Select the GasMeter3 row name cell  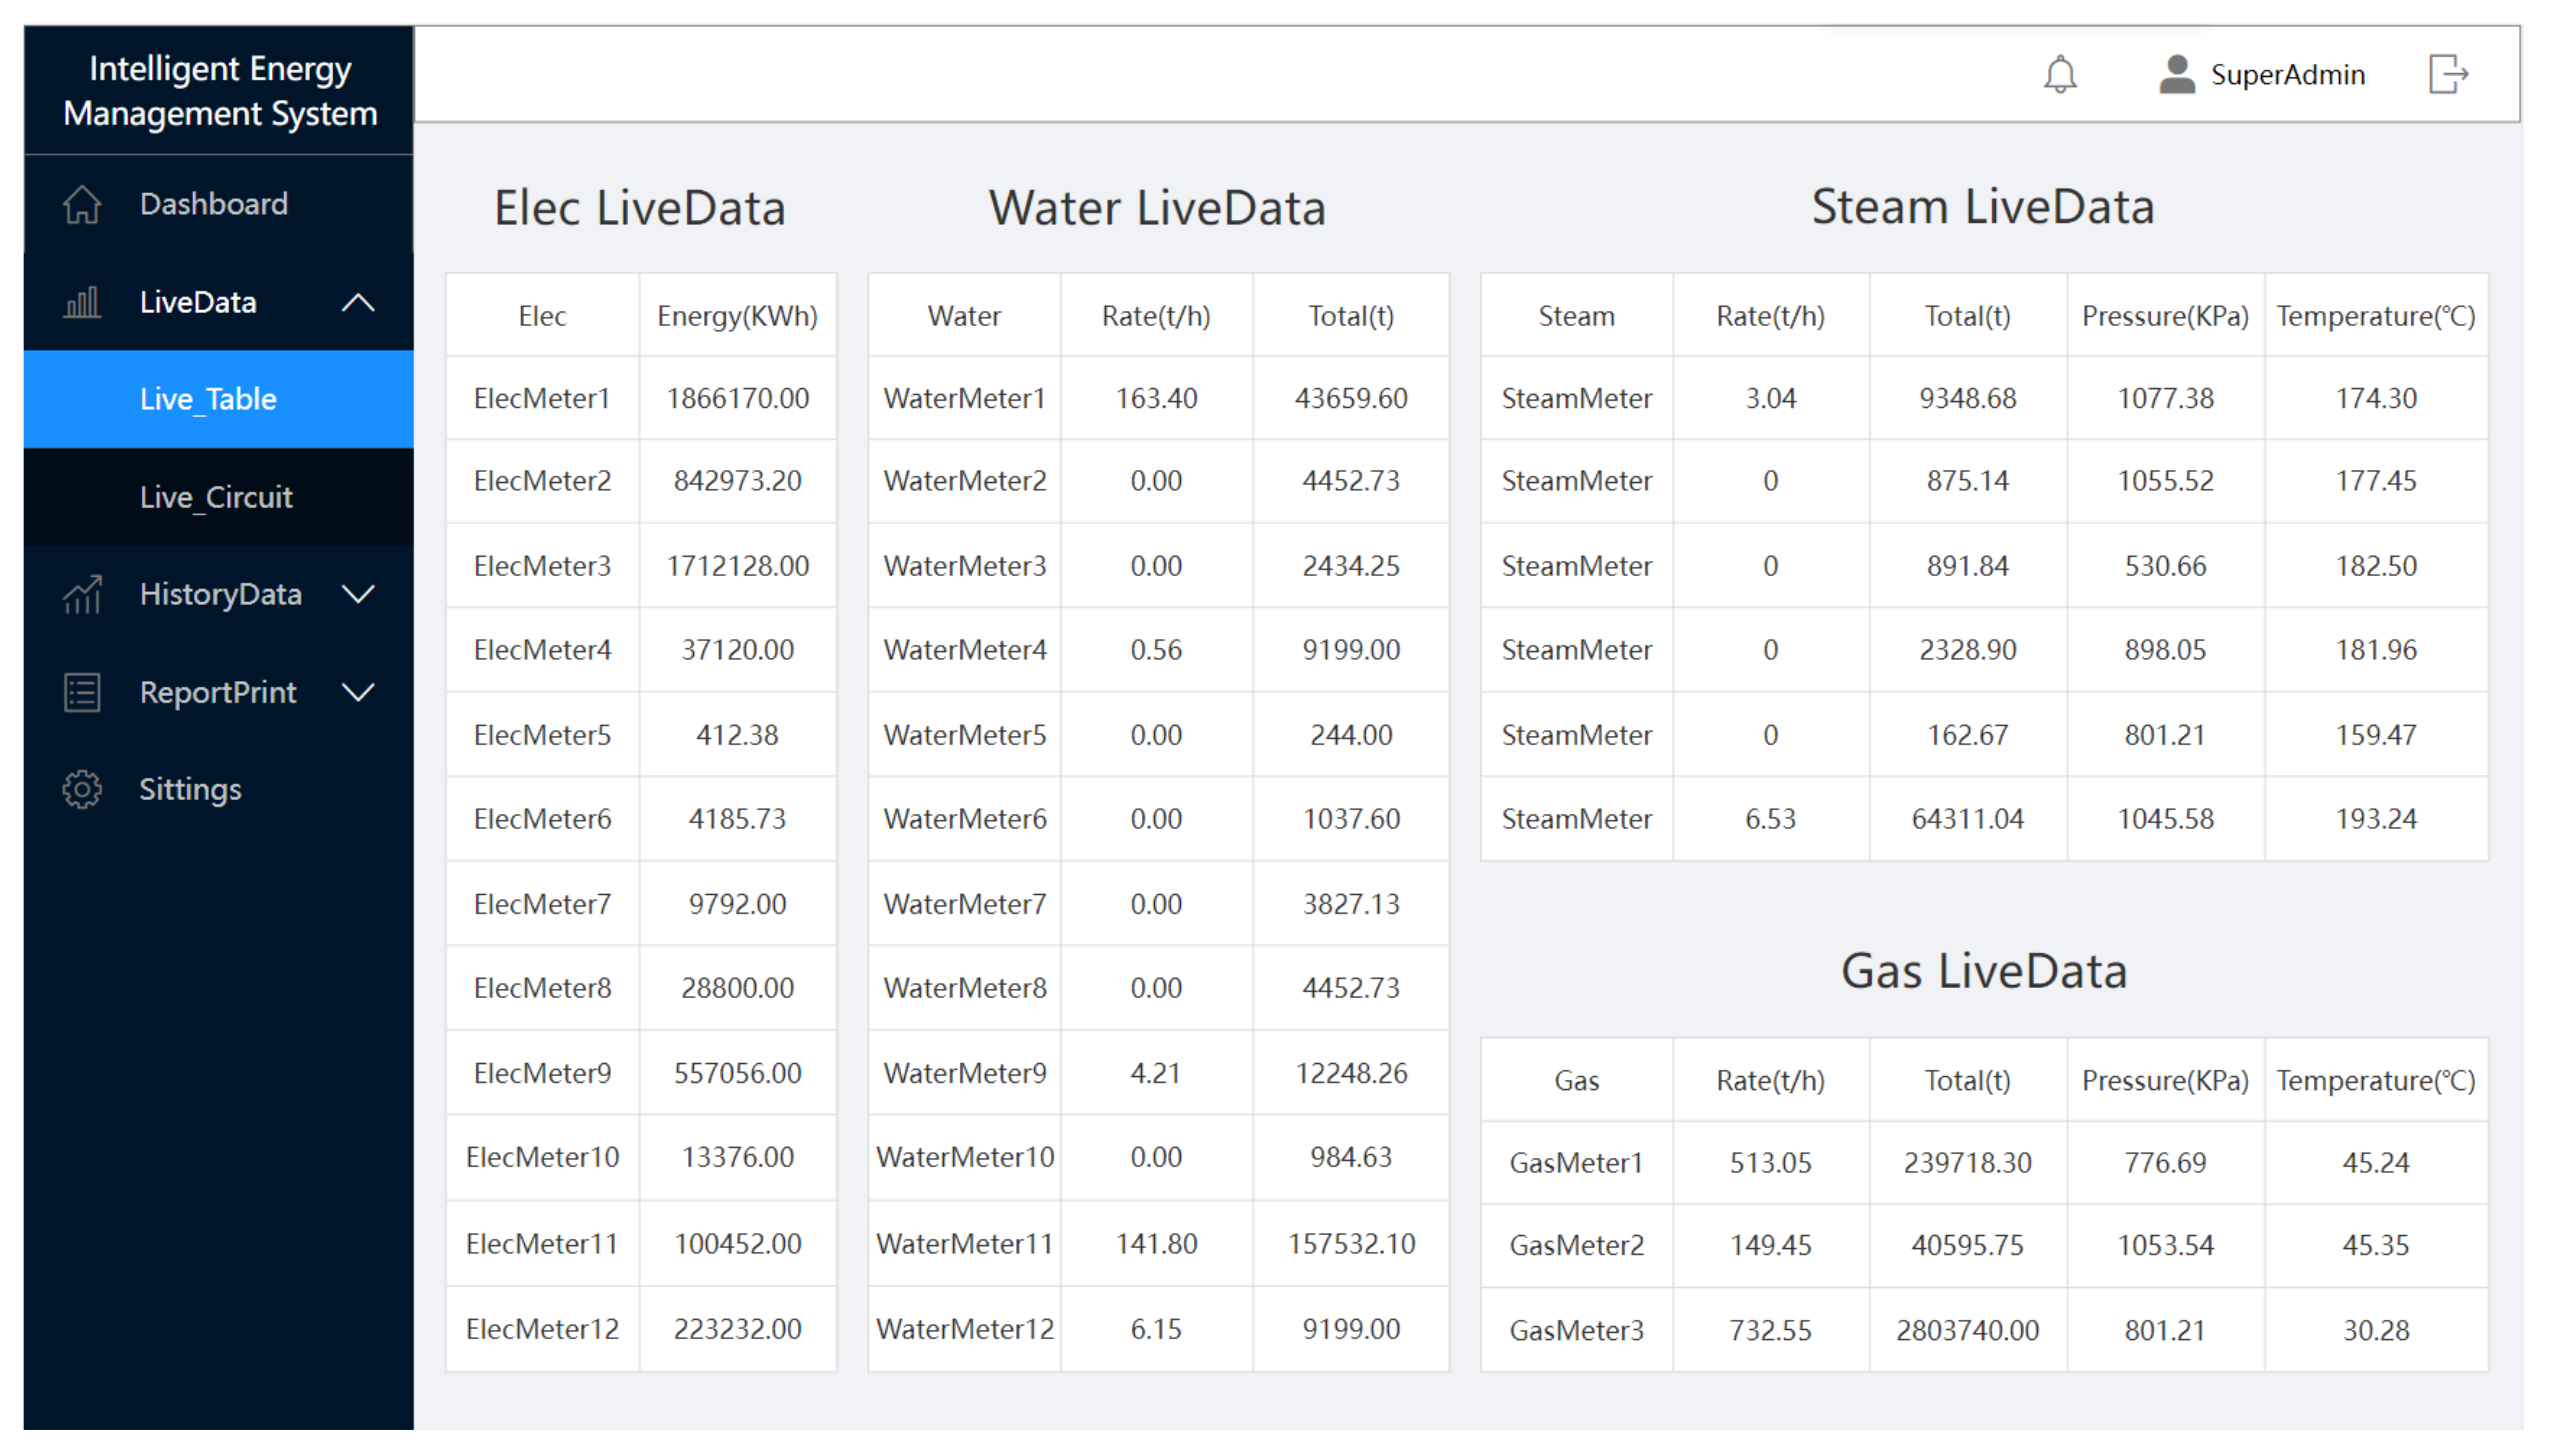[1576, 1330]
